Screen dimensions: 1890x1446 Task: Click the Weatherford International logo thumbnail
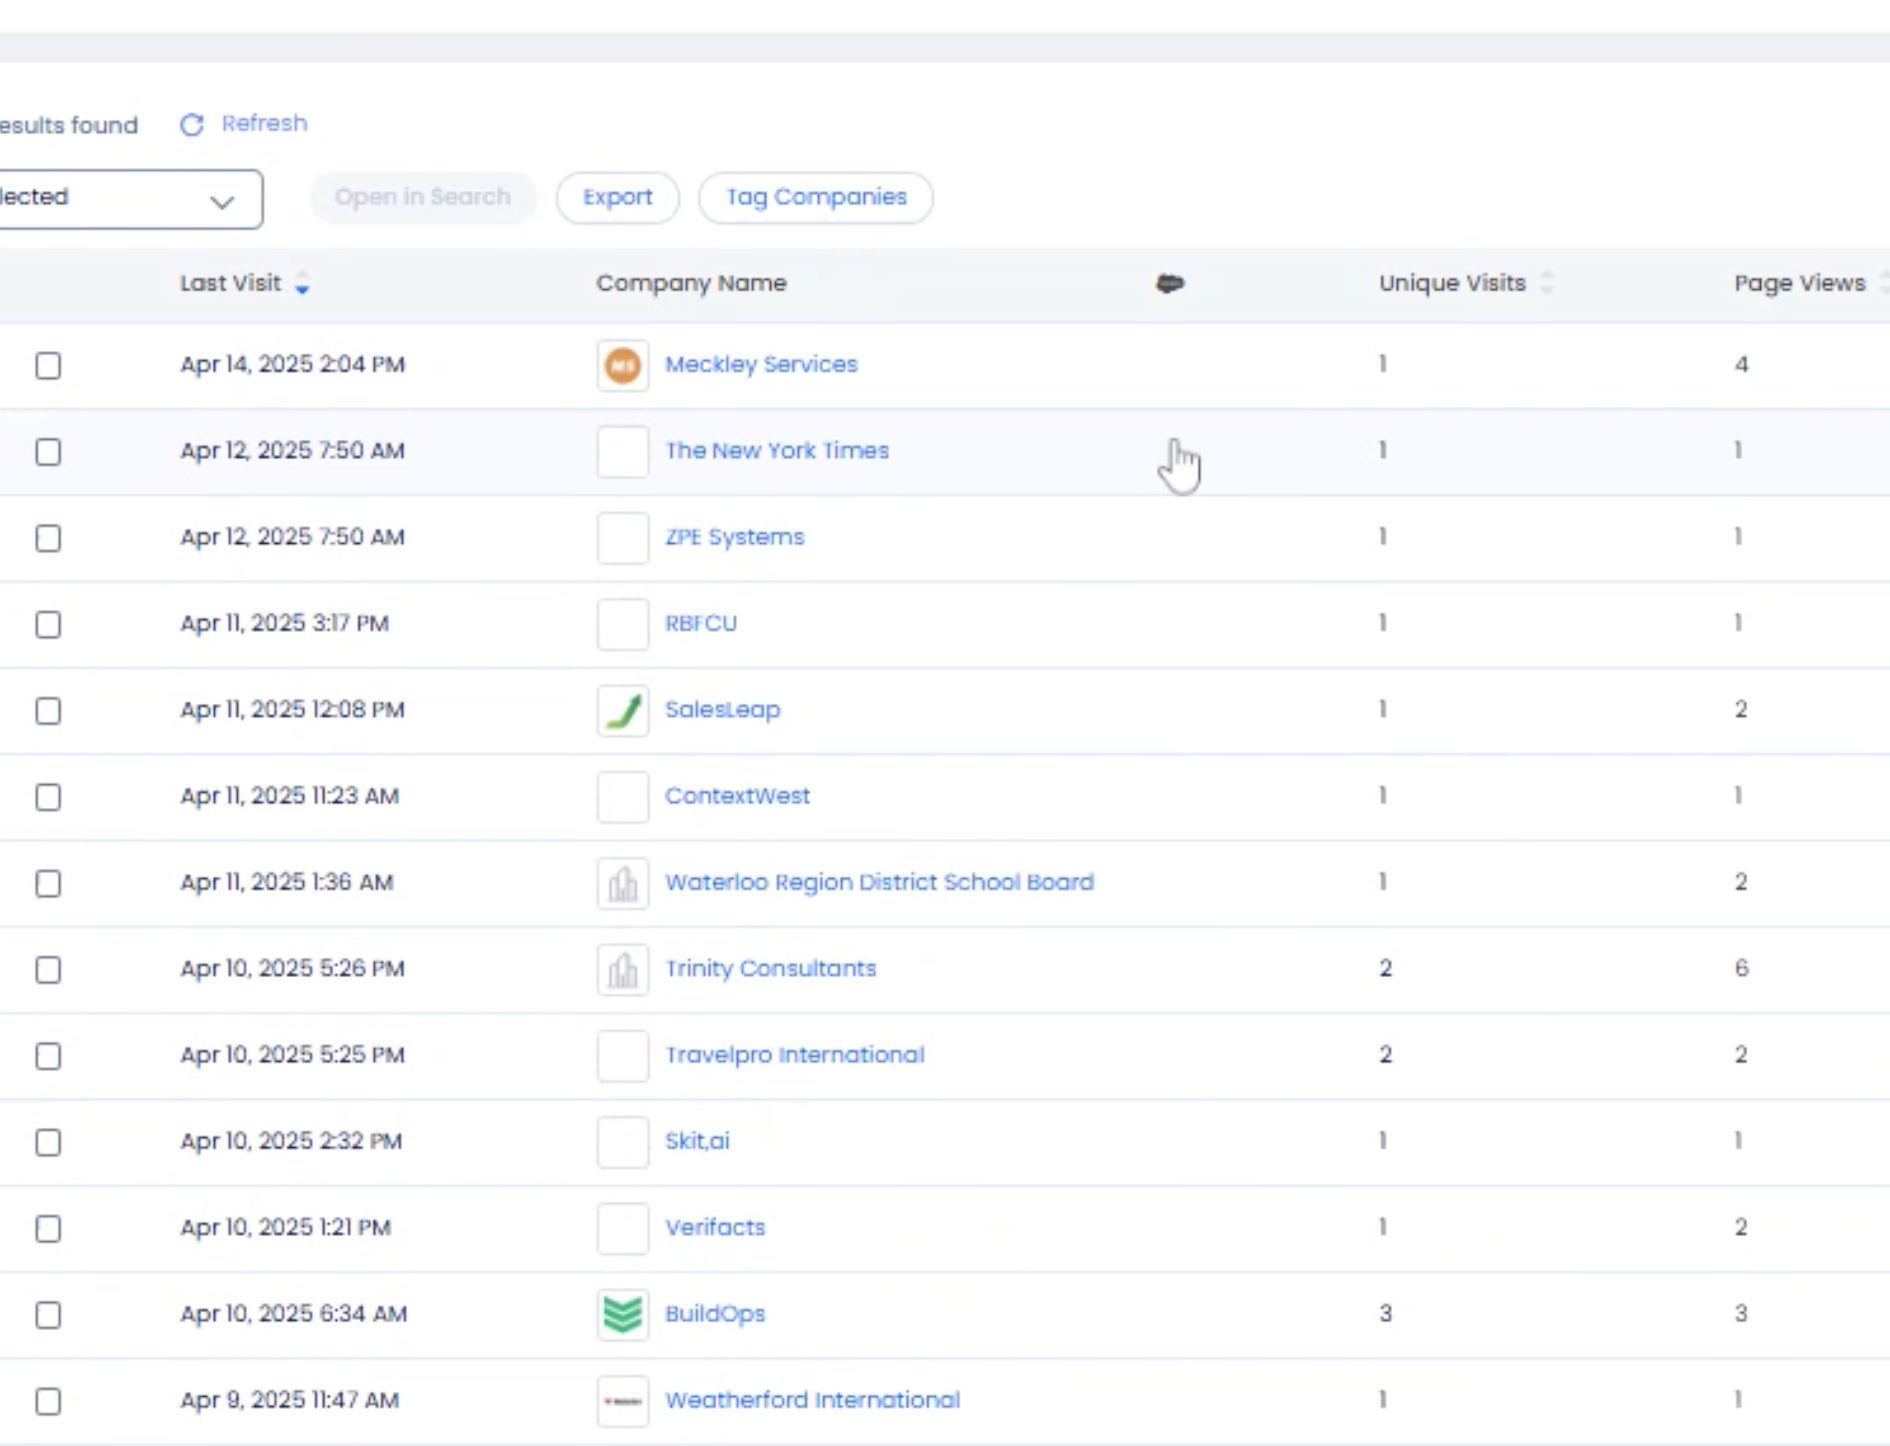623,1401
